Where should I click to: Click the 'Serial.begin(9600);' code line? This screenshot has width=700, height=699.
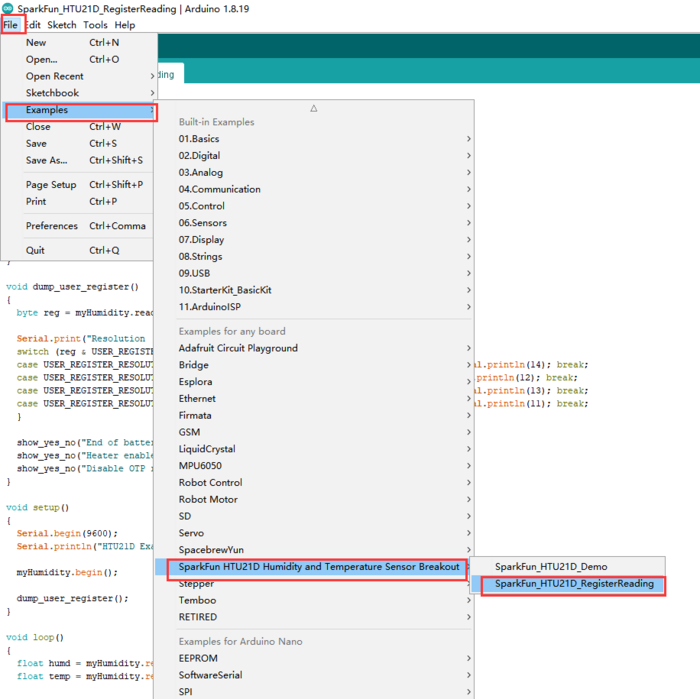[x=67, y=533]
